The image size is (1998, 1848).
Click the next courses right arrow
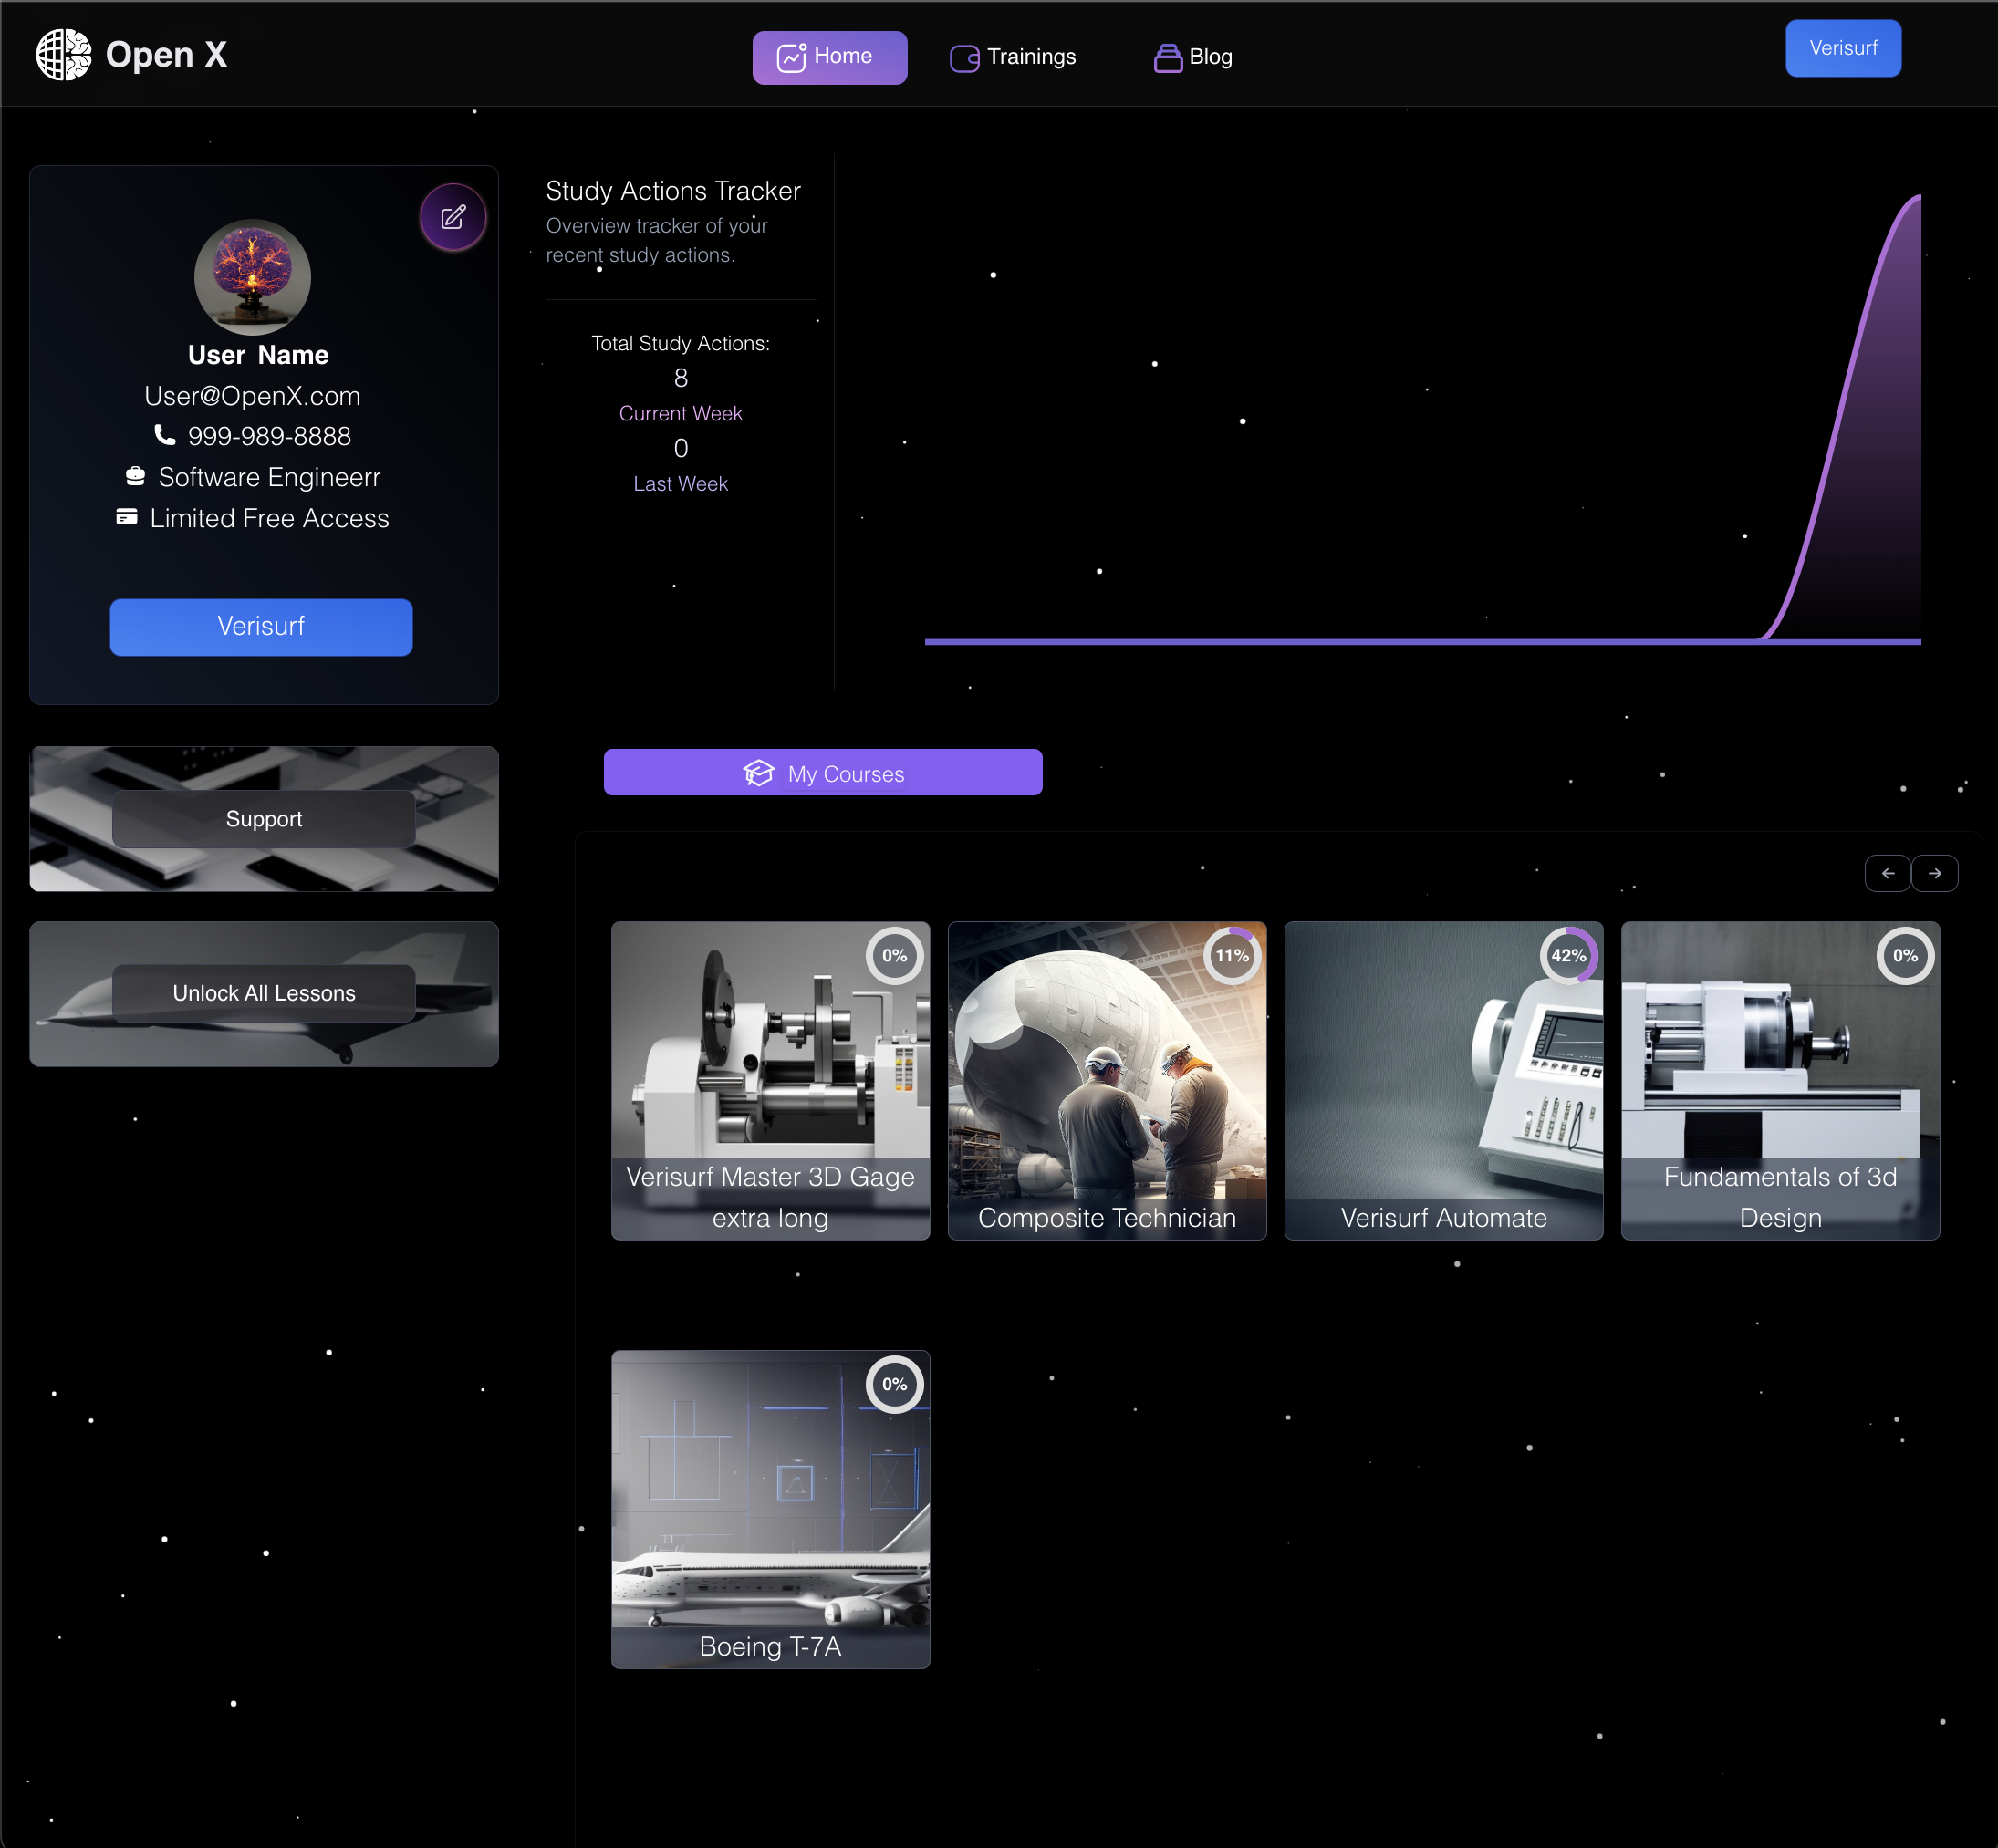click(1934, 873)
